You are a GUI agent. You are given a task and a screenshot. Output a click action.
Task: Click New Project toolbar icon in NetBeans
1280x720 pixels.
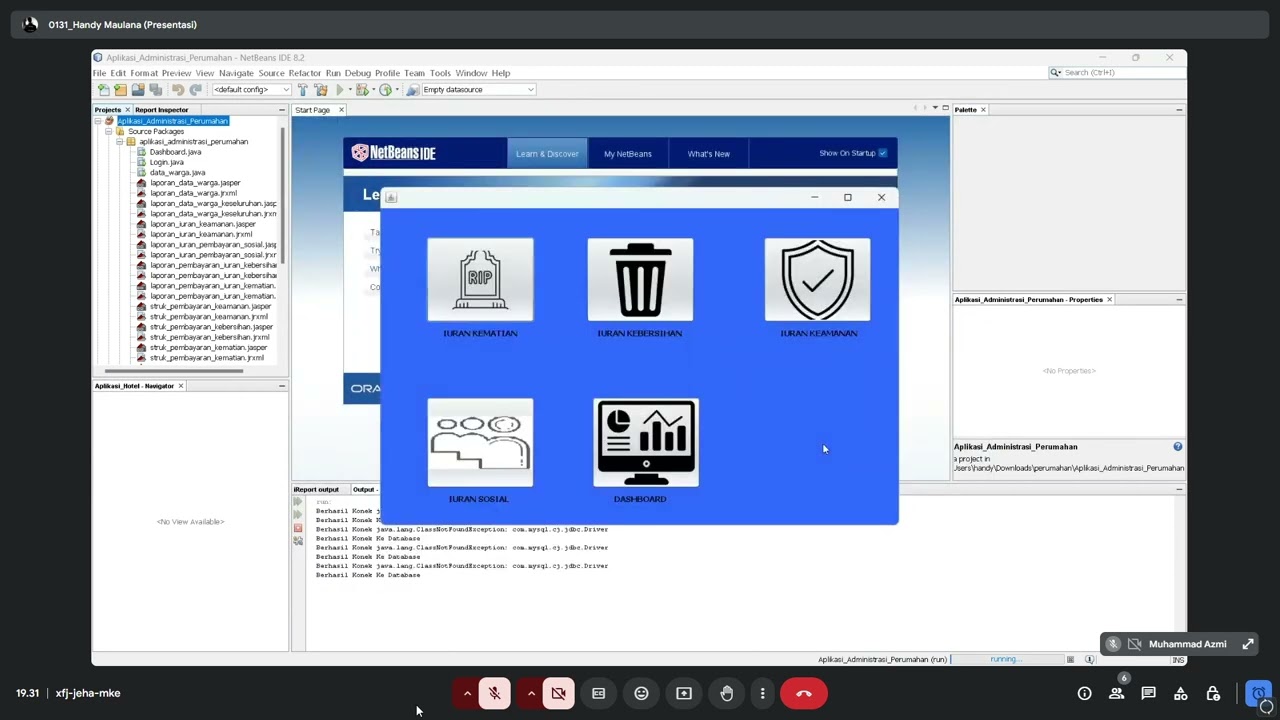(120, 90)
